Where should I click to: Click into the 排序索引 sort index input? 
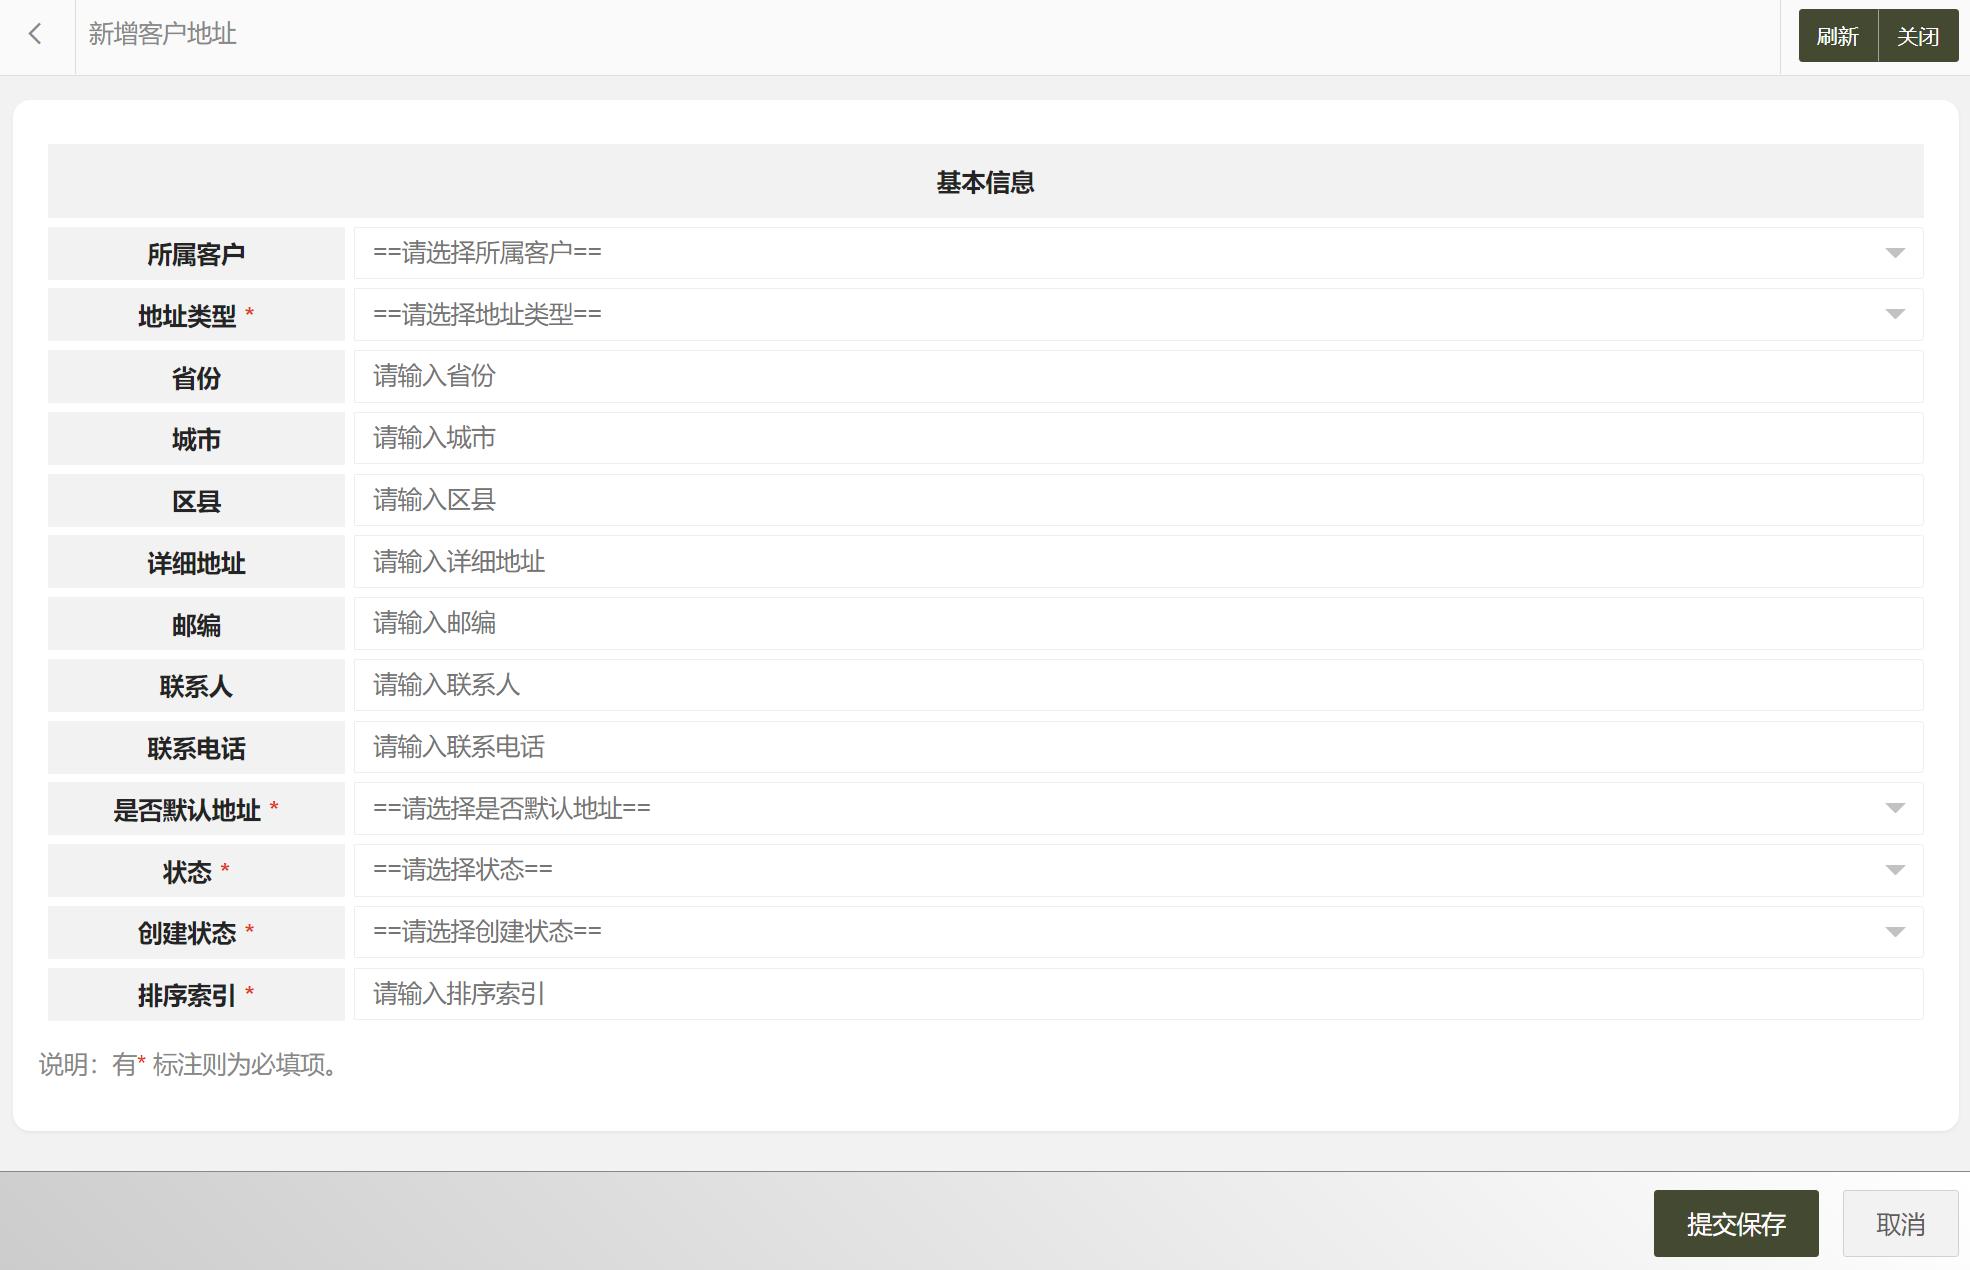900,994
